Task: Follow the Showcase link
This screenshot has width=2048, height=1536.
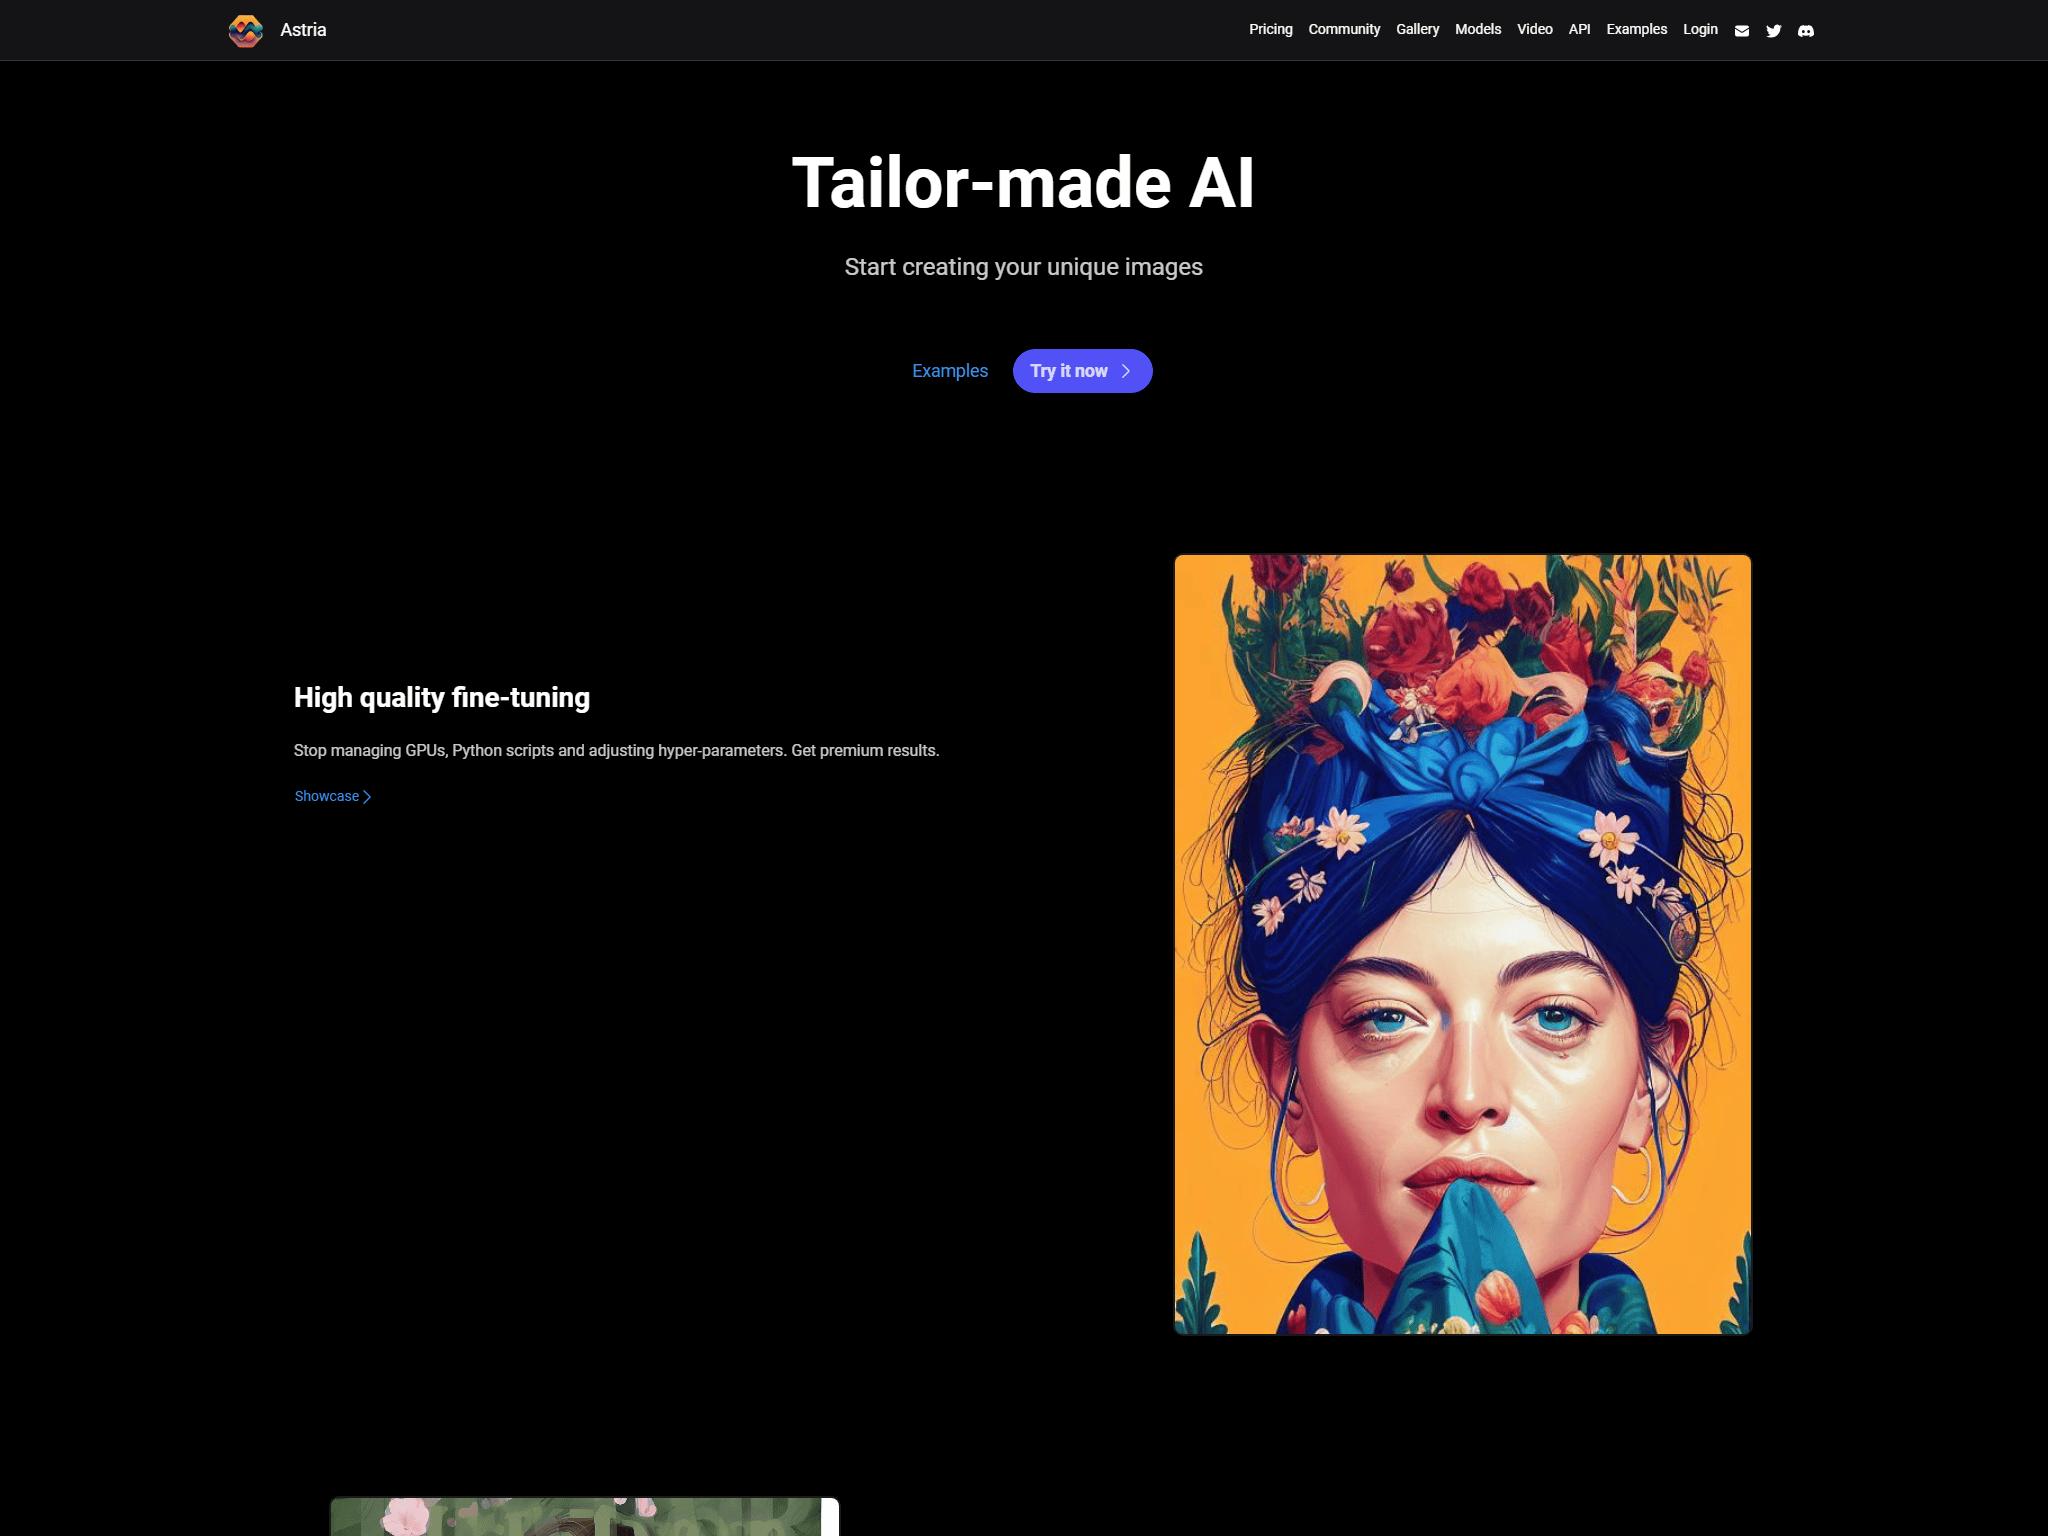Action: (x=332, y=796)
